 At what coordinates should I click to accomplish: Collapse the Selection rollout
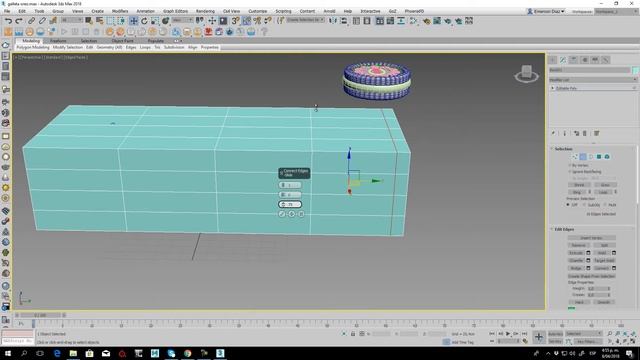[x=563, y=149]
